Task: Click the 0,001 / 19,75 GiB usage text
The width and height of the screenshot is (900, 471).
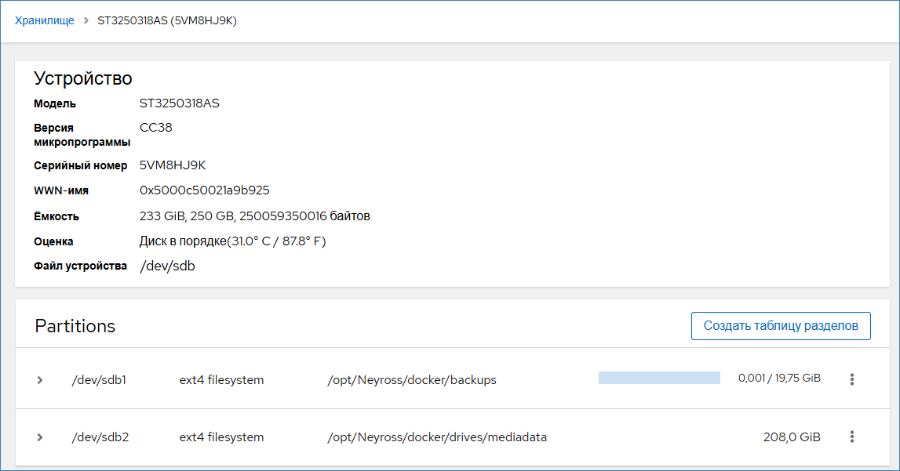Action: [779, 378]
